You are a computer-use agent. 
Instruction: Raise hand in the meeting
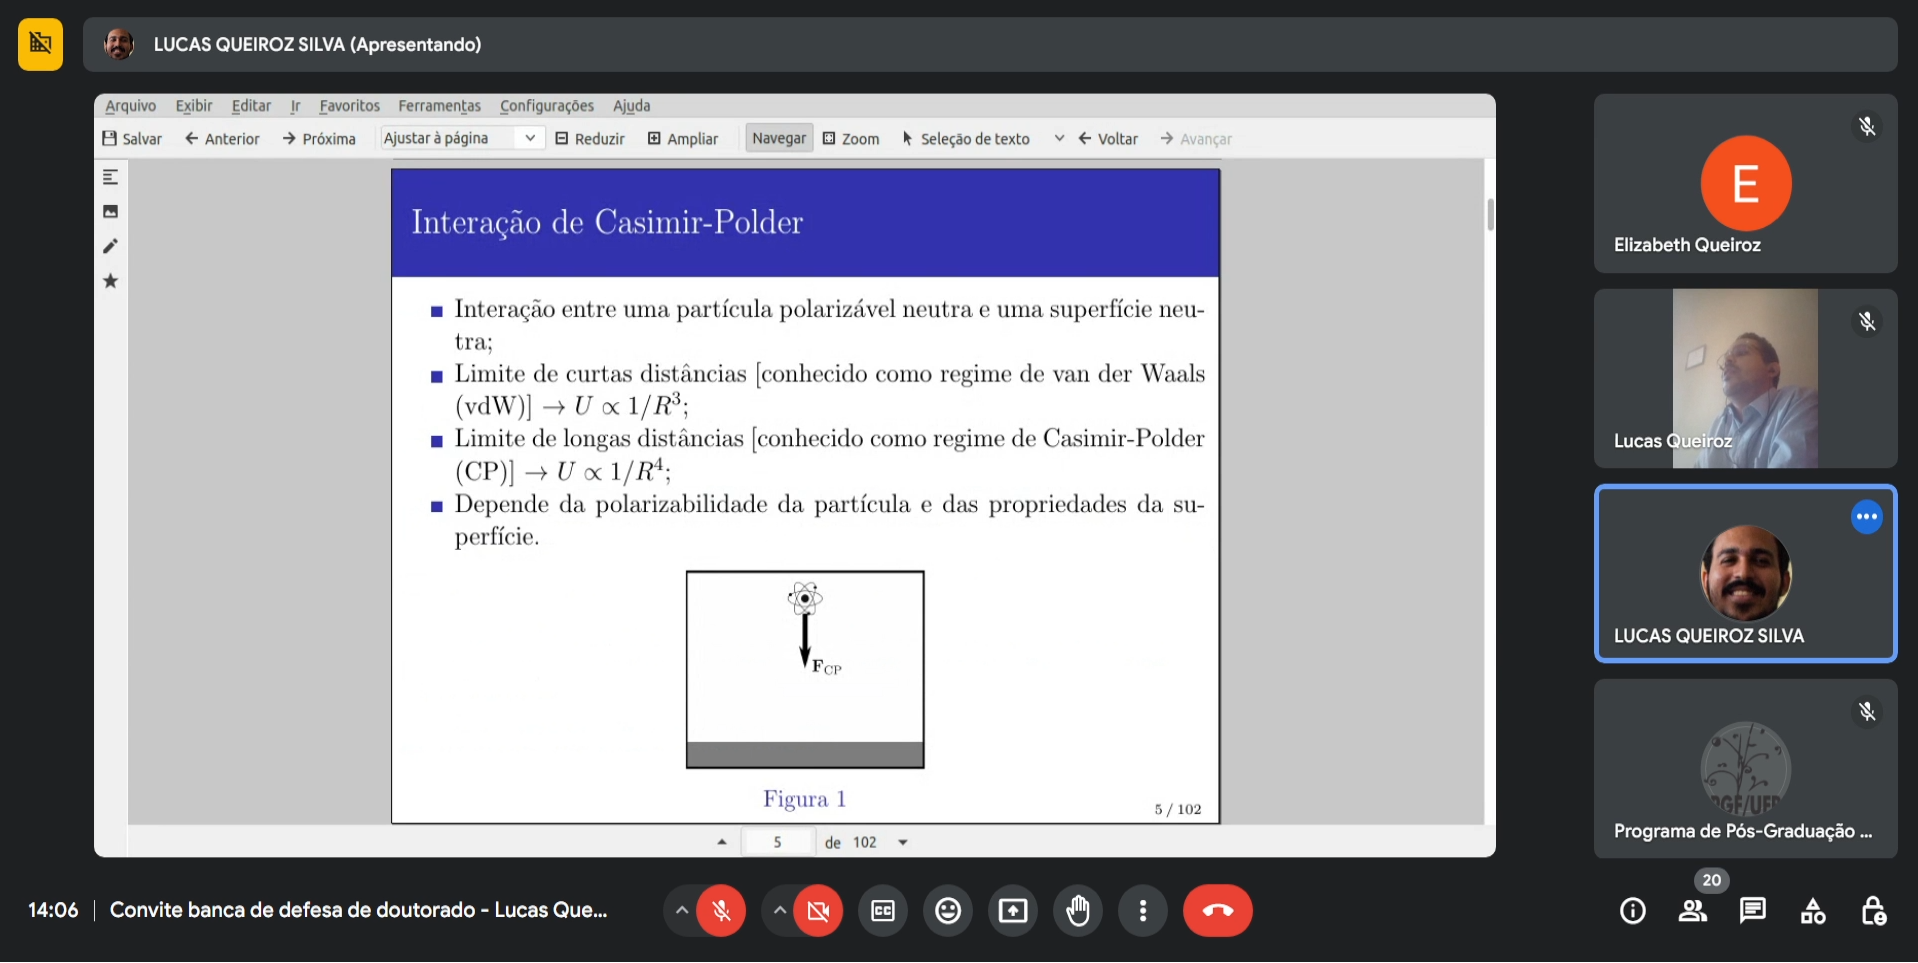[x=1078, y=911]
